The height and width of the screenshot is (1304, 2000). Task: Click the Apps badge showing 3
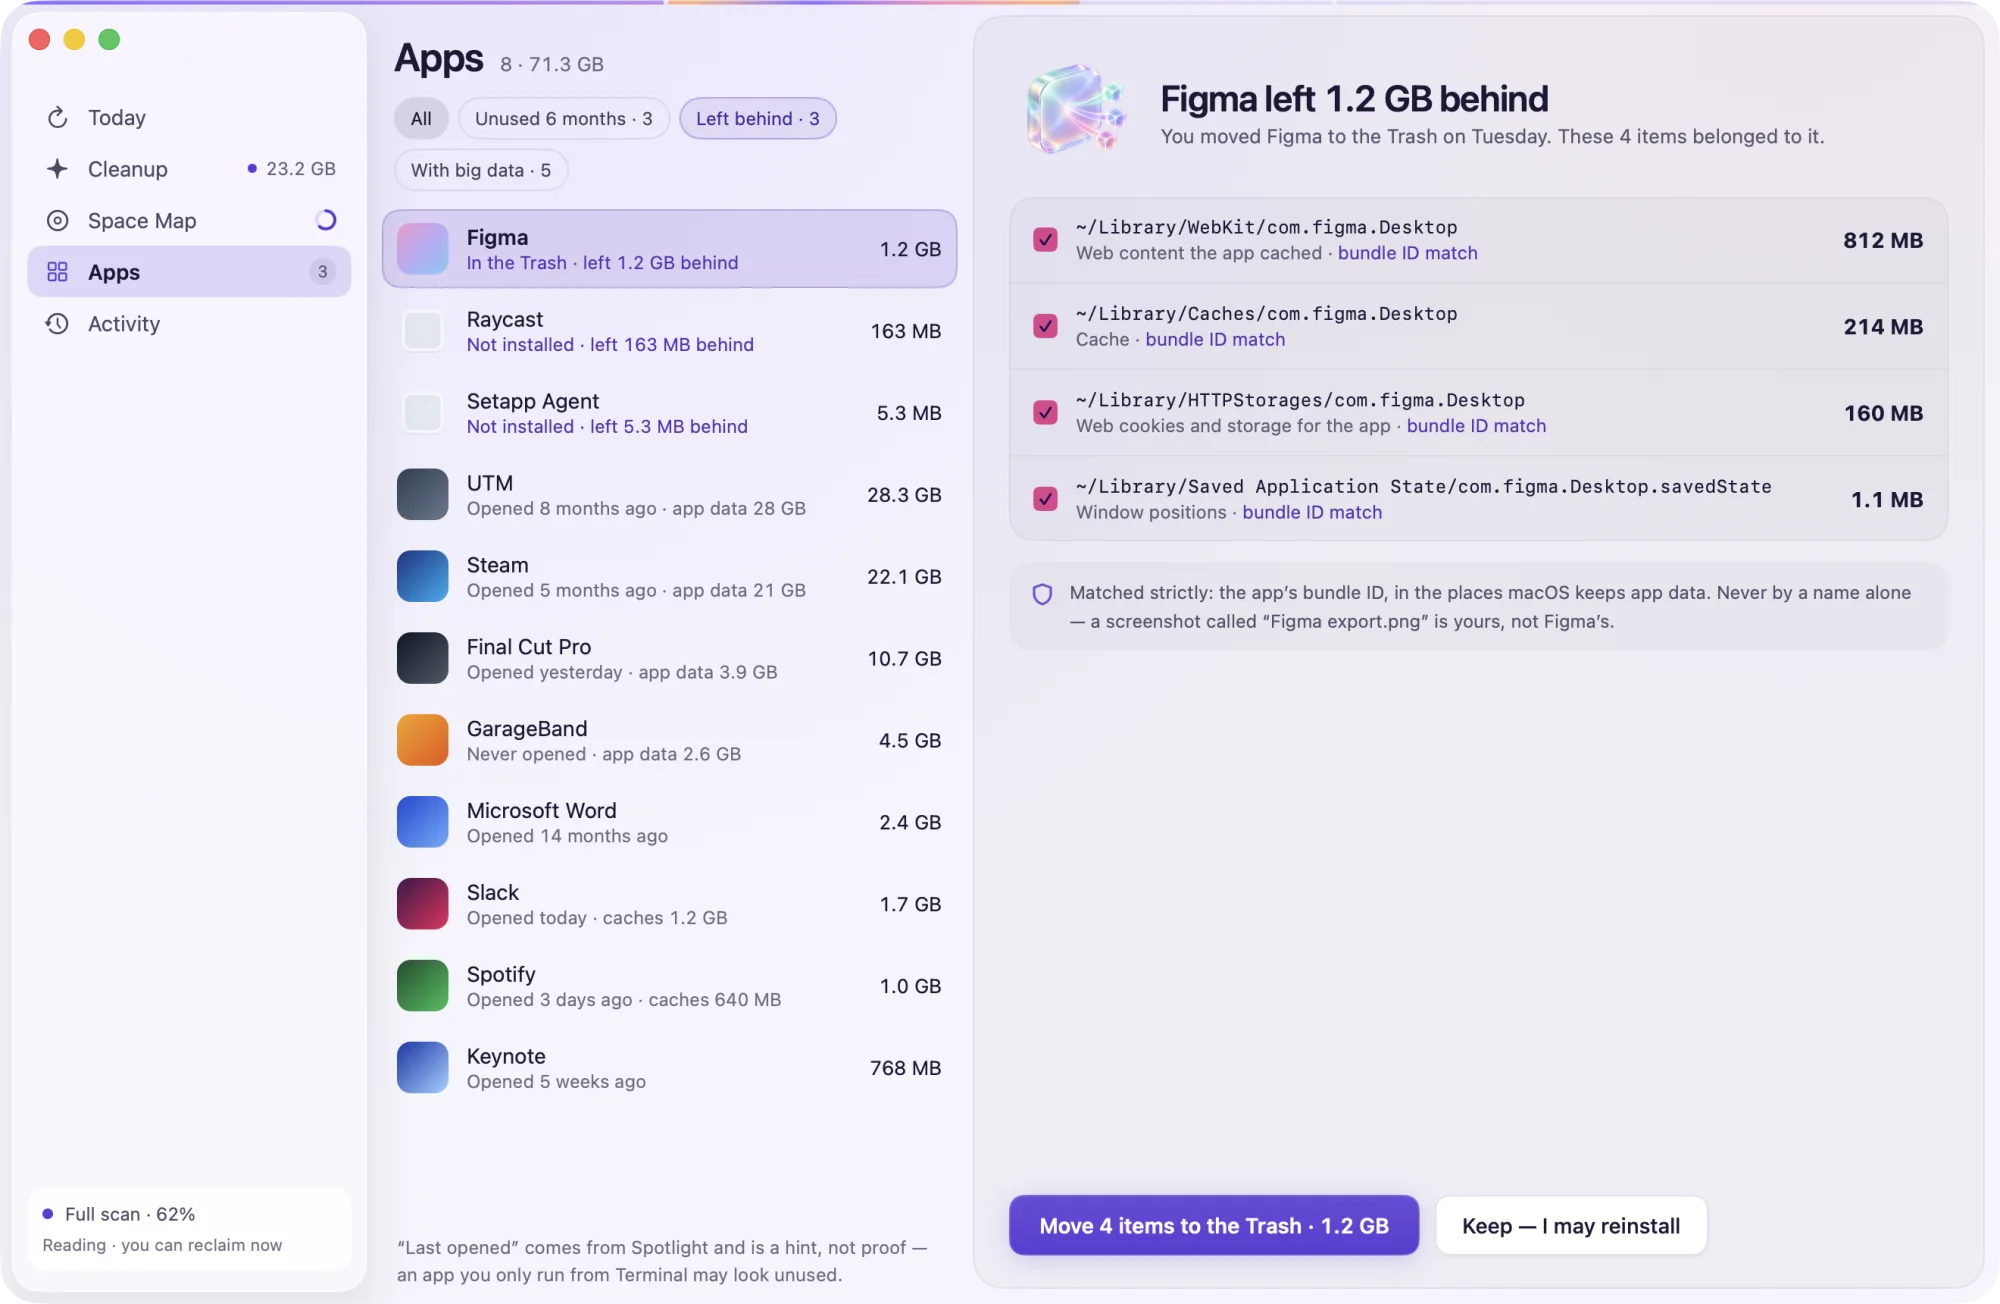pos(322,272)
